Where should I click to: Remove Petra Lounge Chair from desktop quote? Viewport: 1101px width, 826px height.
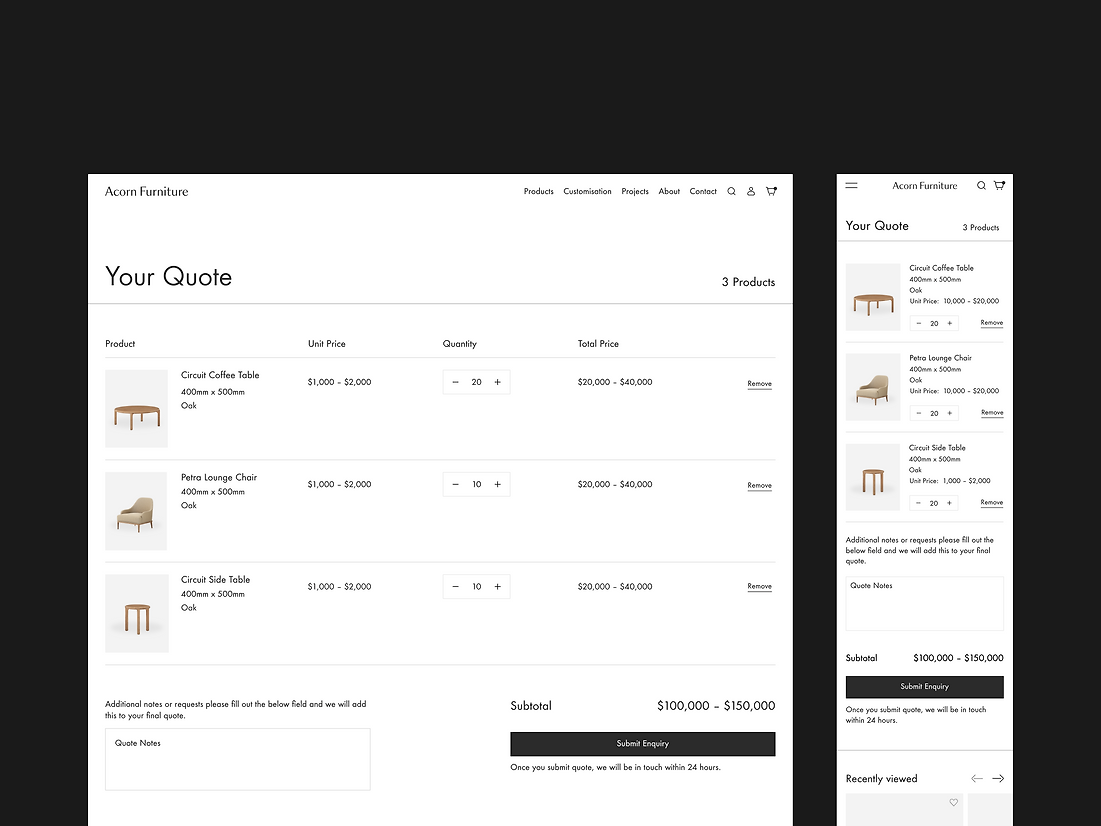[759, 485]
